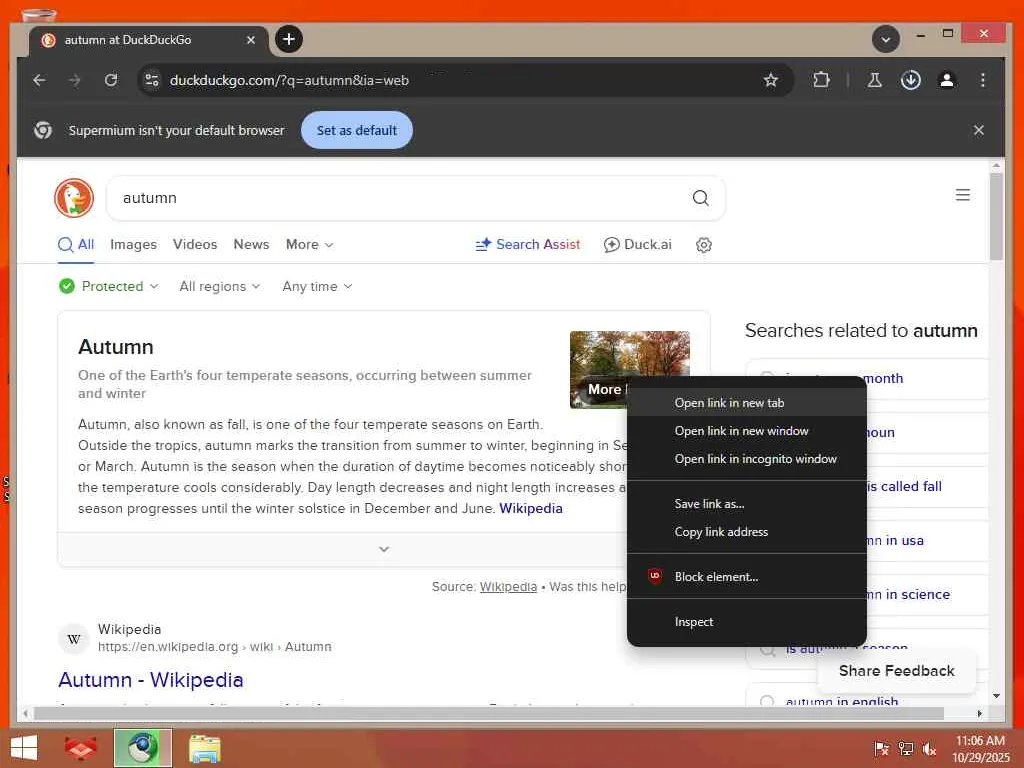Select Copy link address
Image resolution: width=1024 pixels, height=768 pixels.
click(x=746, y=532)
